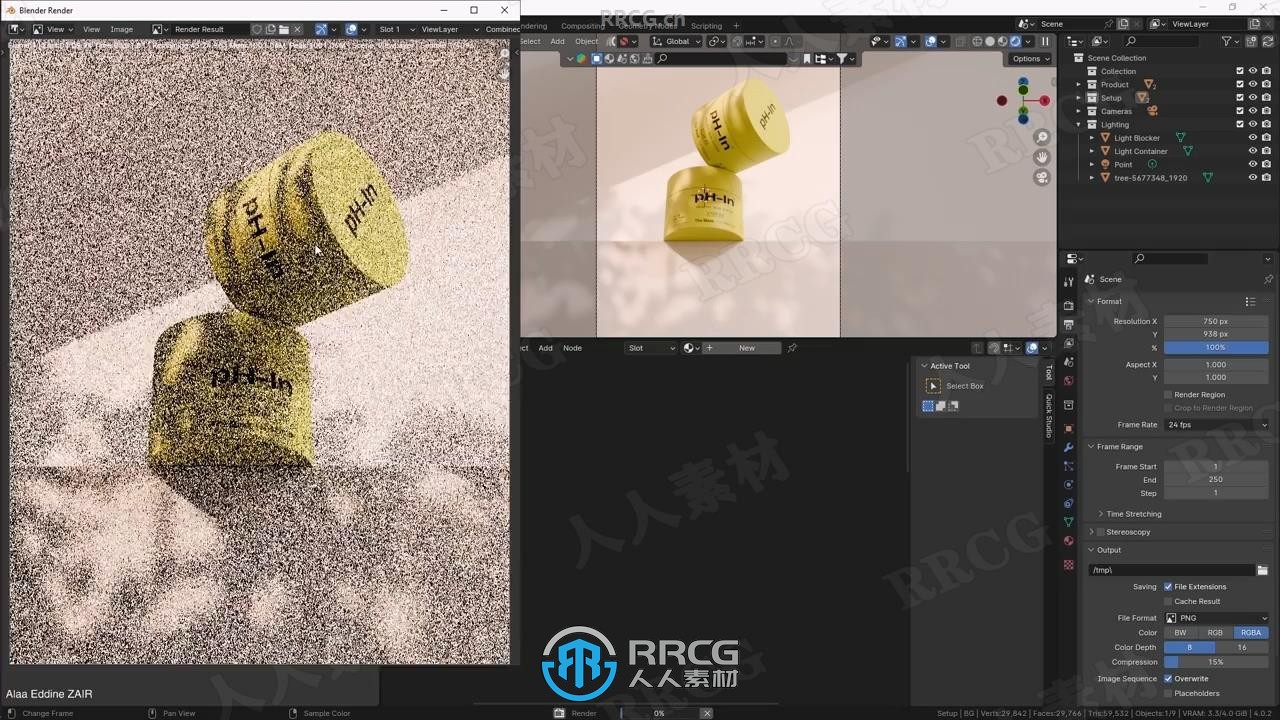This screenshot has width=1280, height=720.
Task: Open the Render properties tab icon
Action: coord(1069,305)
